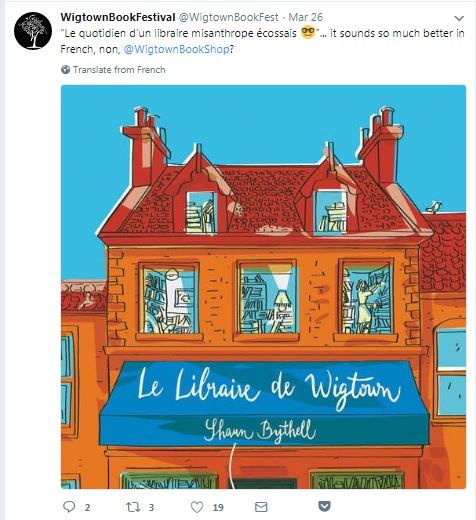Open WigtownBookFestival tree avatar profile
Viewport: 476px width, 520px height.
coord(33,31)
